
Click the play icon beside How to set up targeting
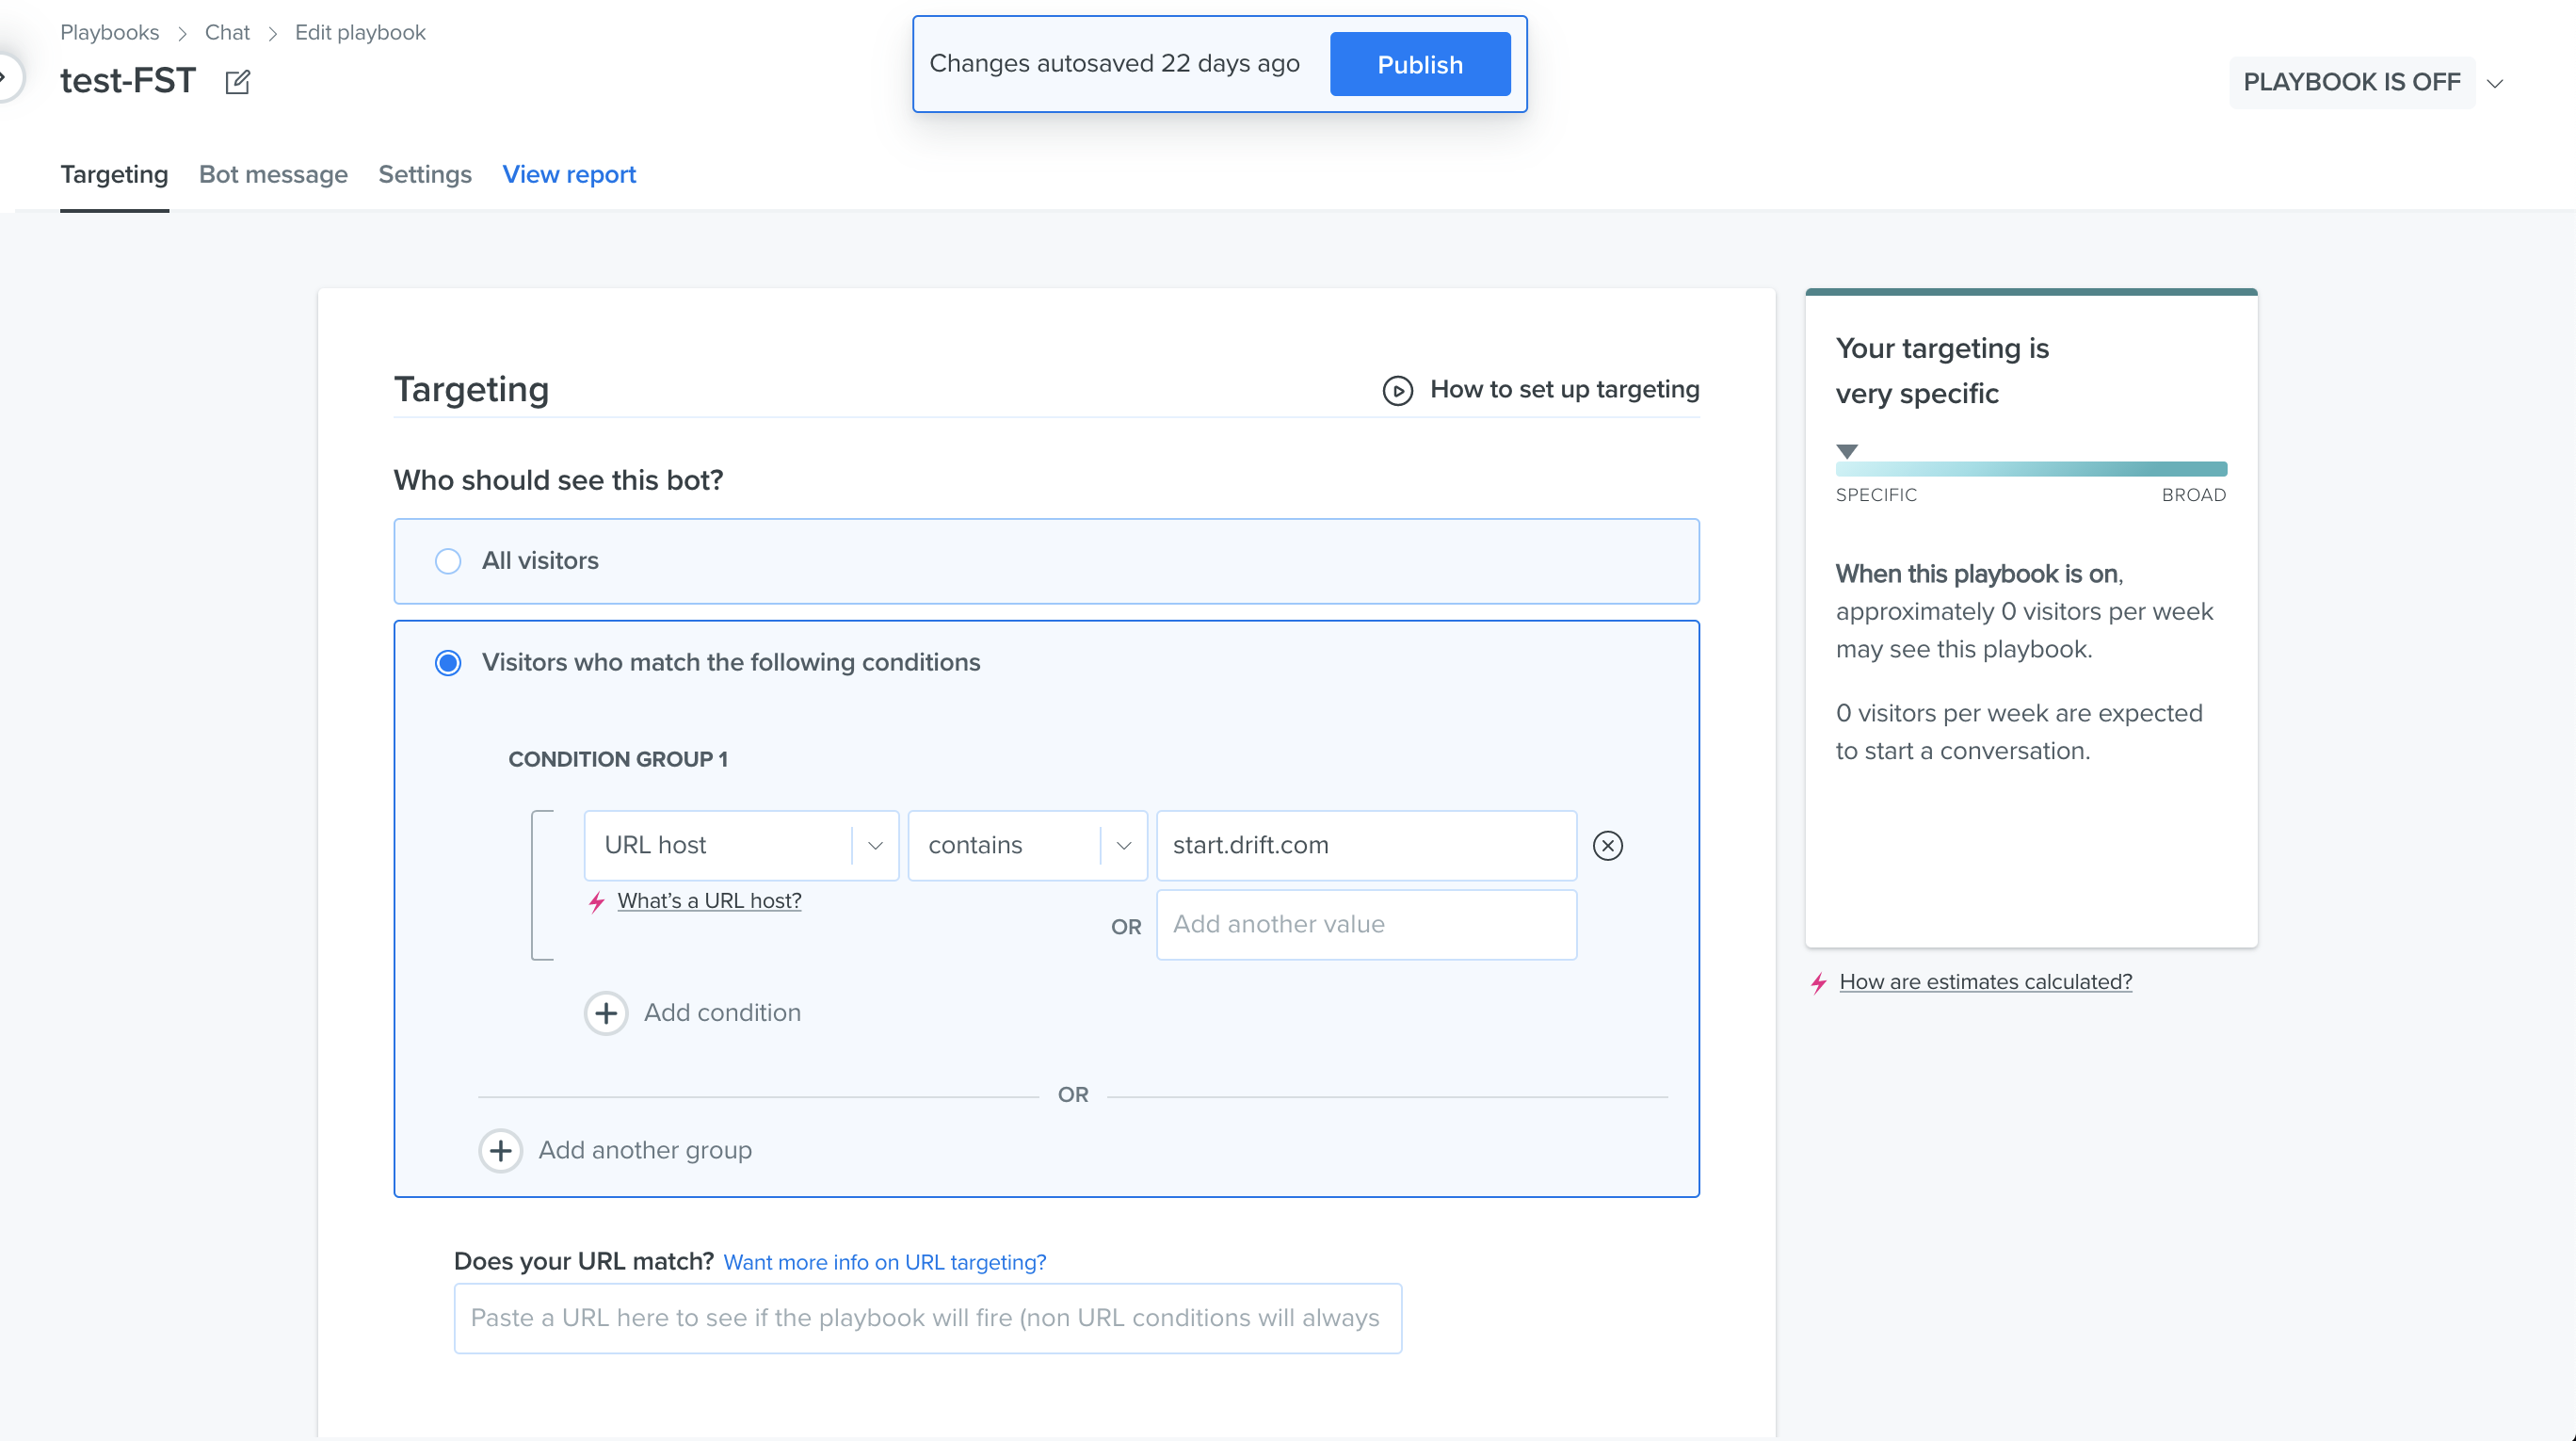[x=1397, y=390]
